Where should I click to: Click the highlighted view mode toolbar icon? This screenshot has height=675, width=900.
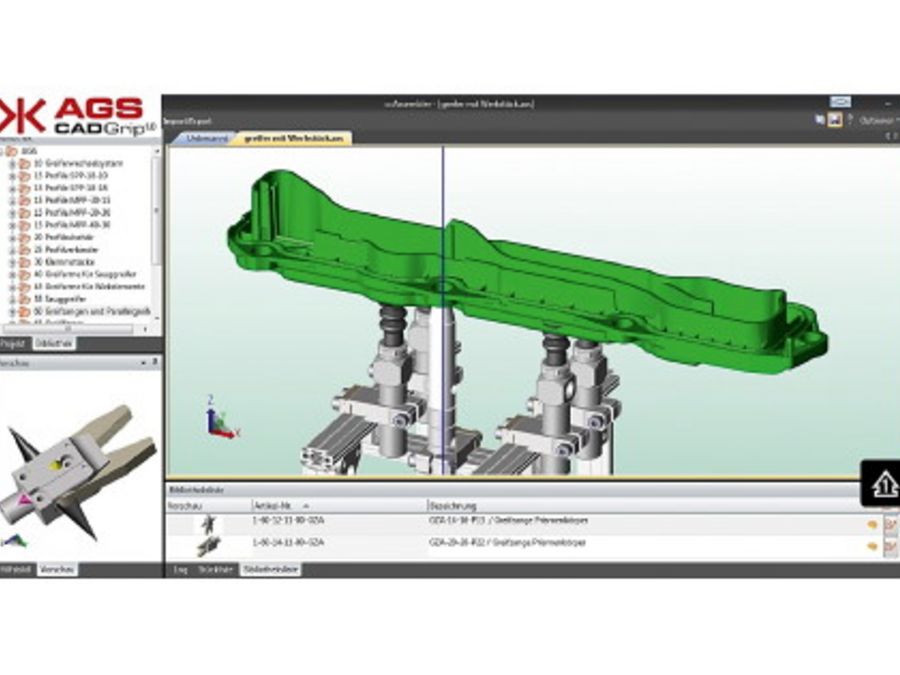tap(834, 120)
